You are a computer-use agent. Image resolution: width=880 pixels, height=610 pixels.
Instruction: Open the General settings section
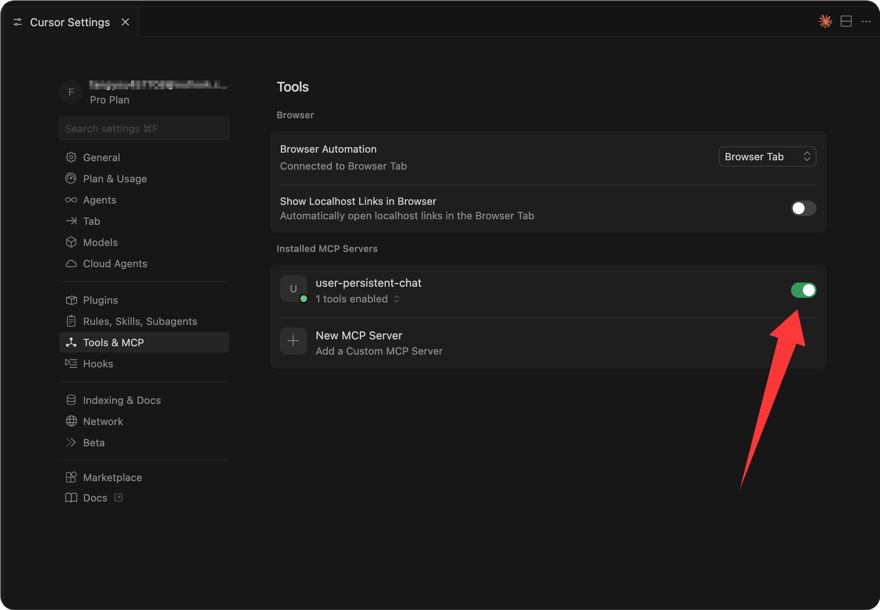point(101,157)
